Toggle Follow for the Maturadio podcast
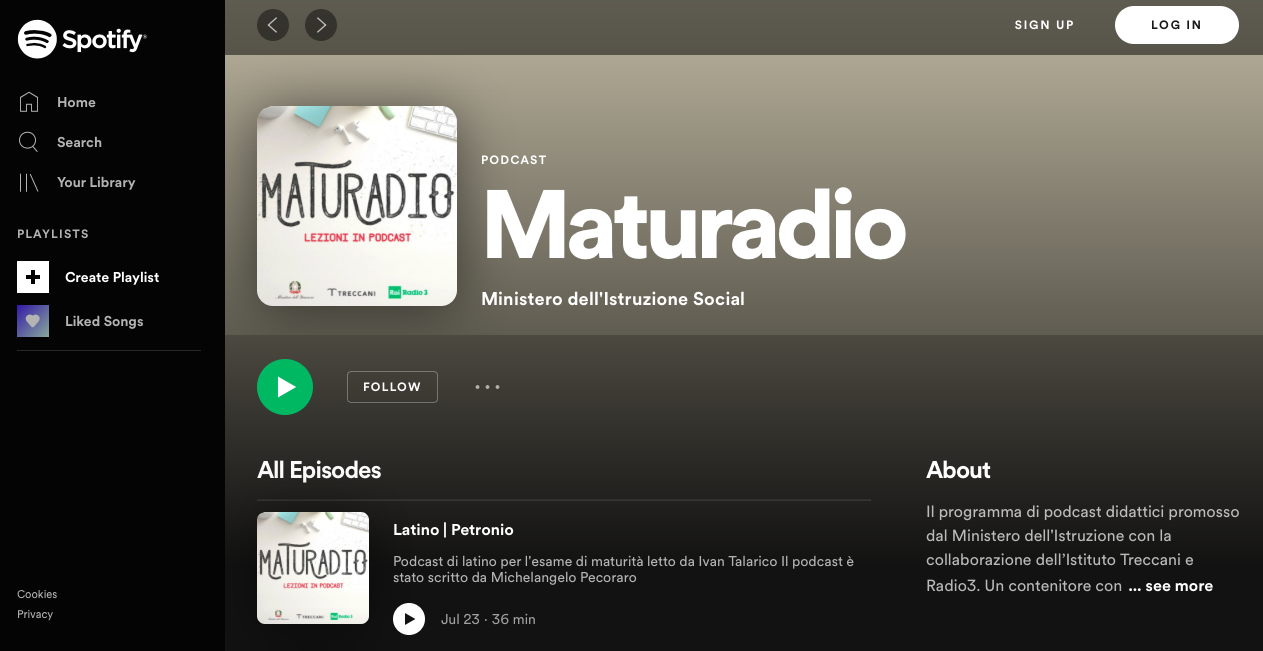 (x=392, y=387)
